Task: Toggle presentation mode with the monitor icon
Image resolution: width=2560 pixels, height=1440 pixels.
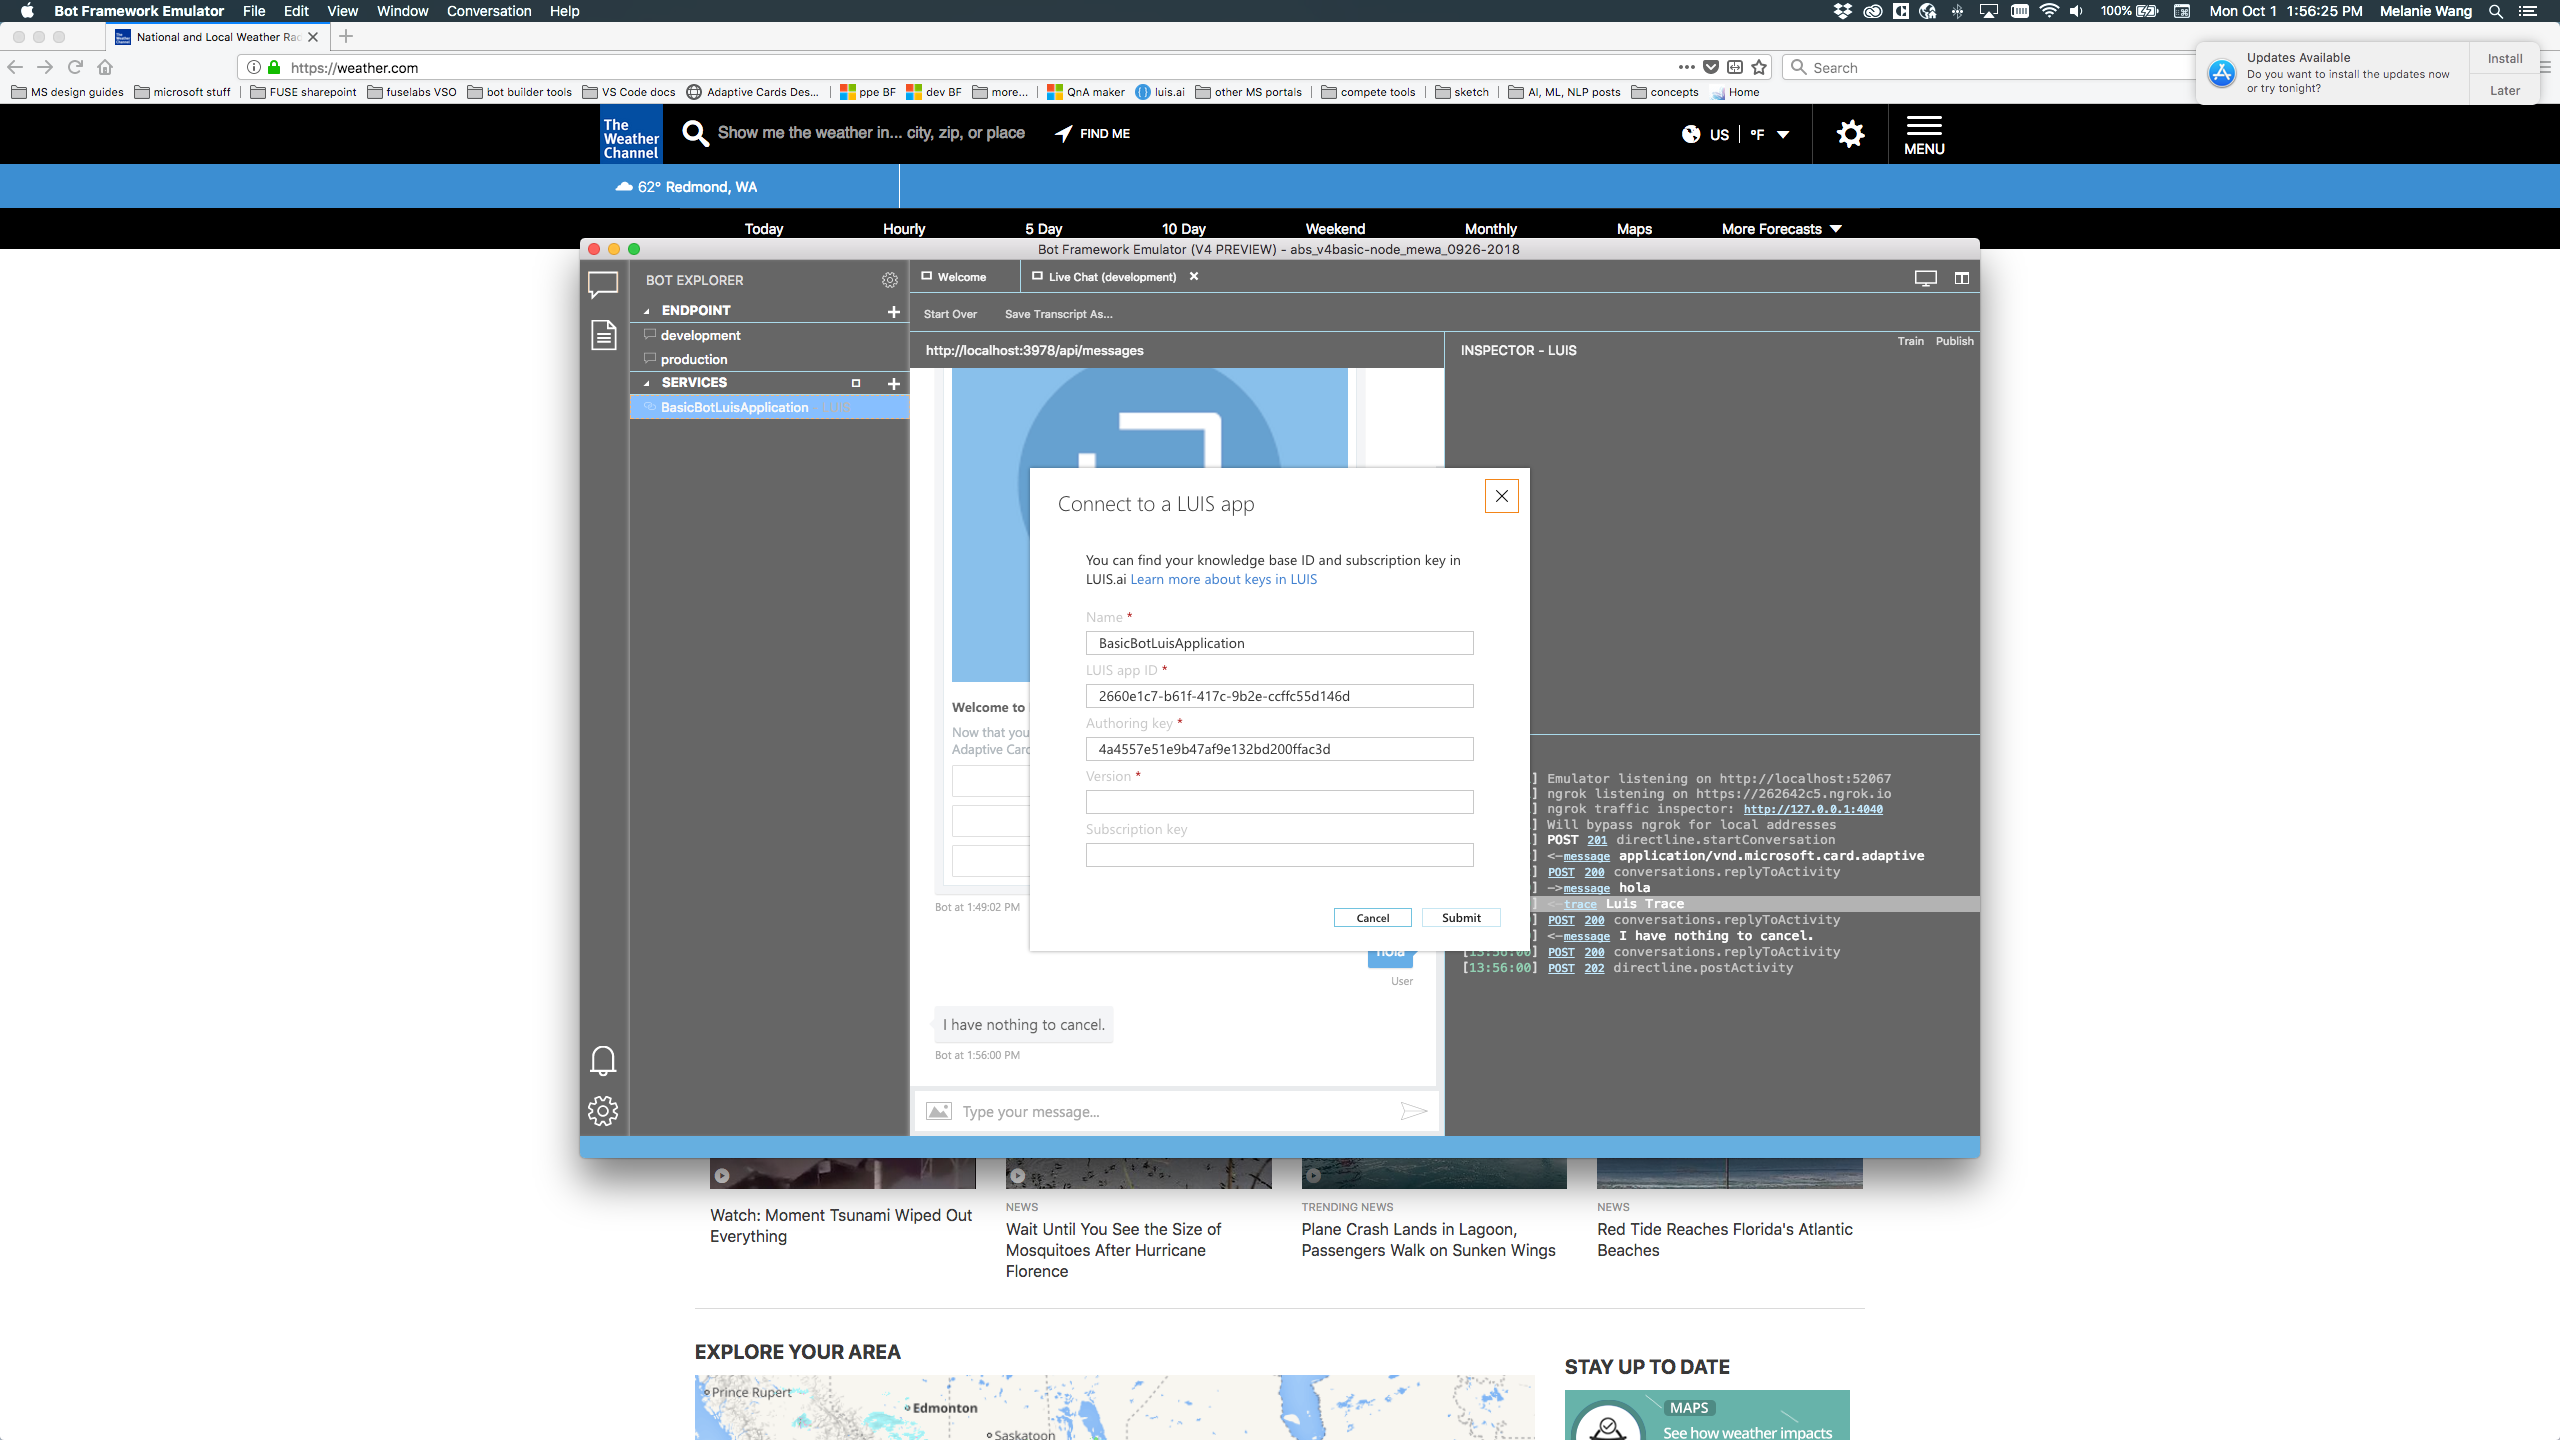Action: pos(1923,277)
